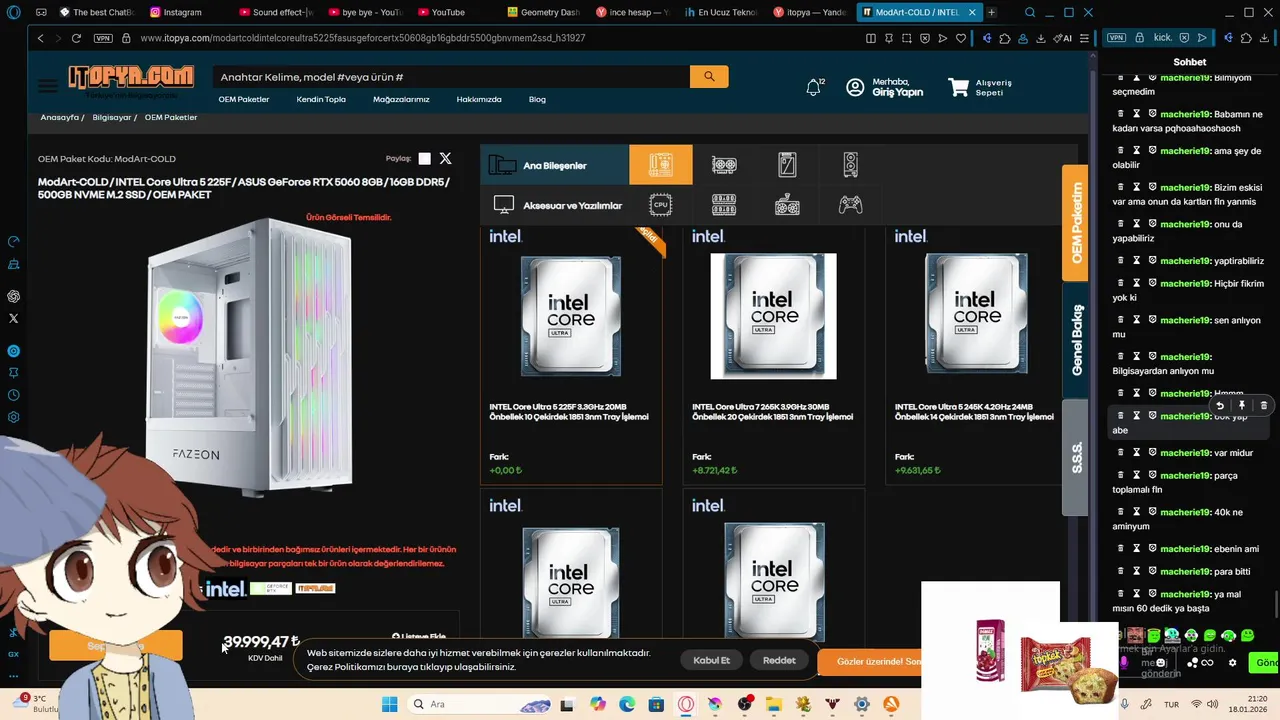The image size is (1280, 720).
Task: Open the browser snapshot tool icon
Action: (907, 38)
